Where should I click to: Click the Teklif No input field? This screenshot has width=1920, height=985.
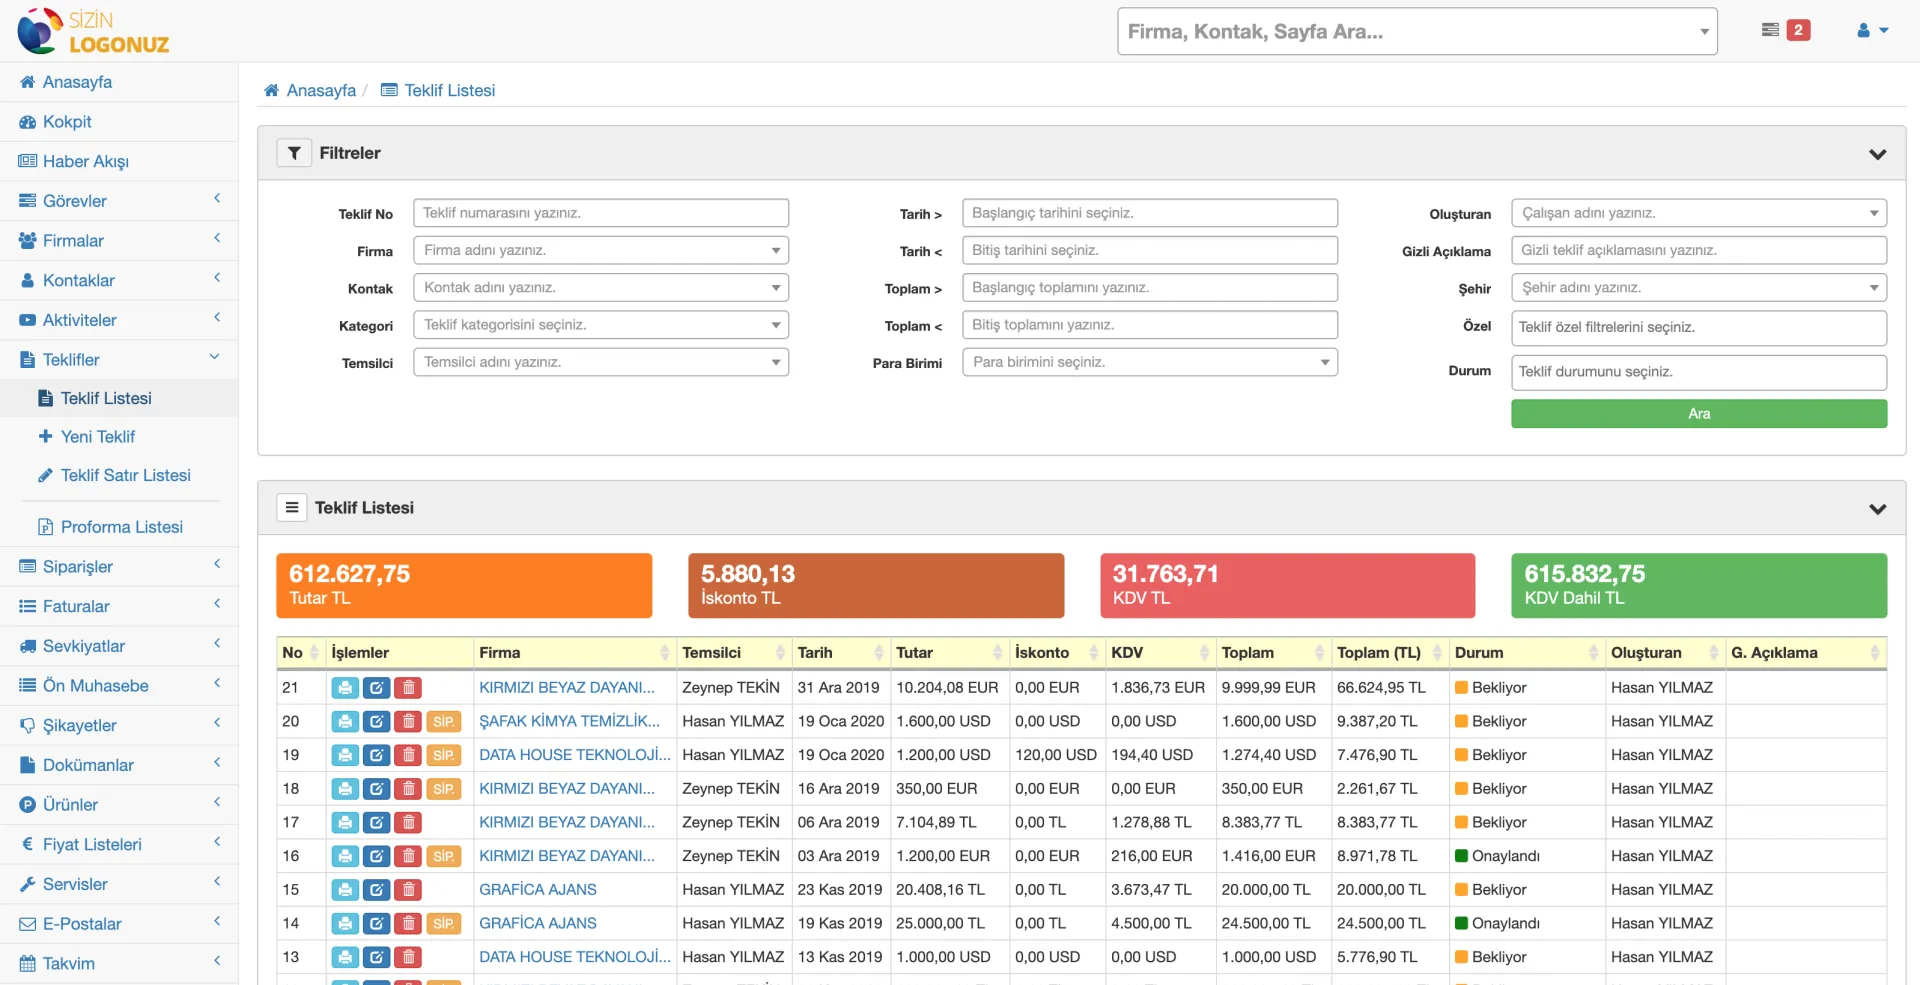coord(601,213)
